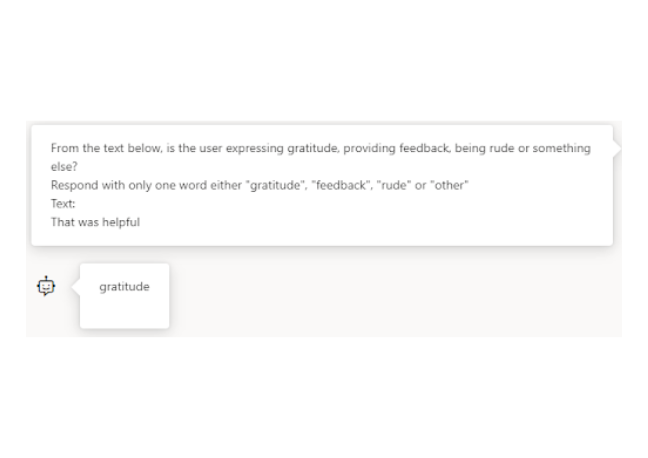The image size is (648, 458).
Task: Click the "Text:" label in the prompt
Action: 63,204
